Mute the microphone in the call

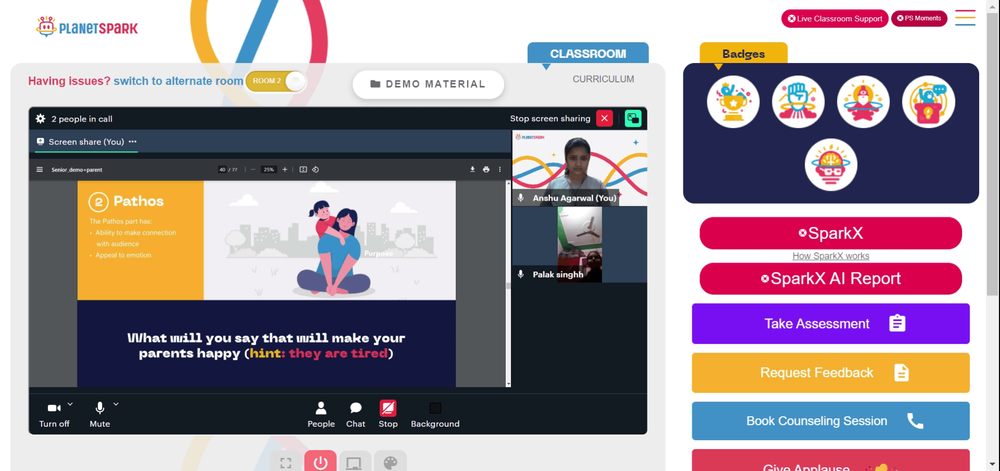99,414
